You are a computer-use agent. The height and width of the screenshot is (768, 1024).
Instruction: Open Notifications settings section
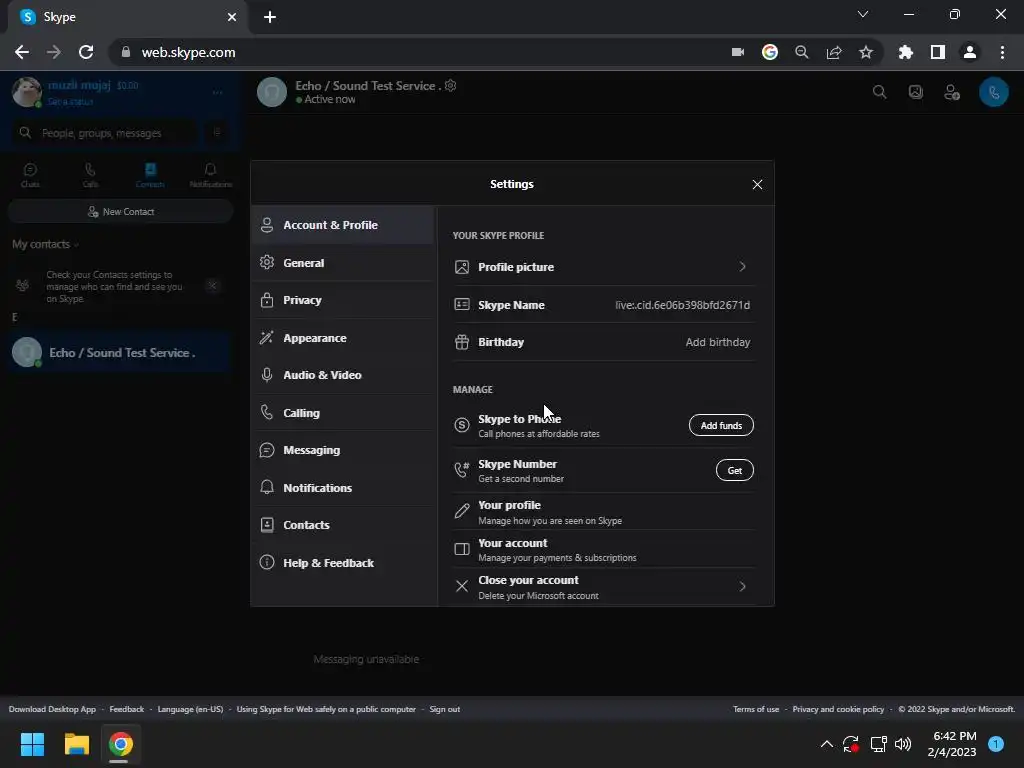tap(343, 488)
